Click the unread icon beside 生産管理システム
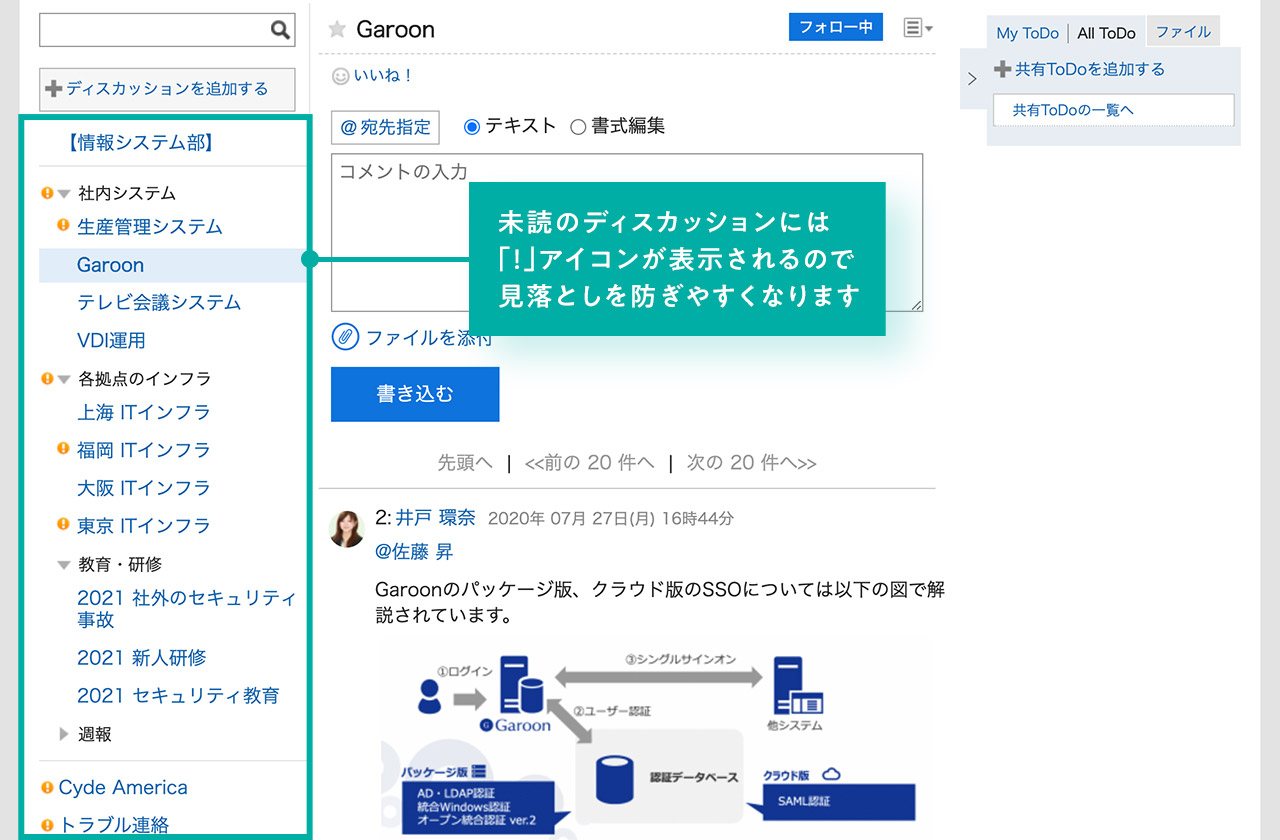The height and width of the screenshot is (840, 1280). 63,226
